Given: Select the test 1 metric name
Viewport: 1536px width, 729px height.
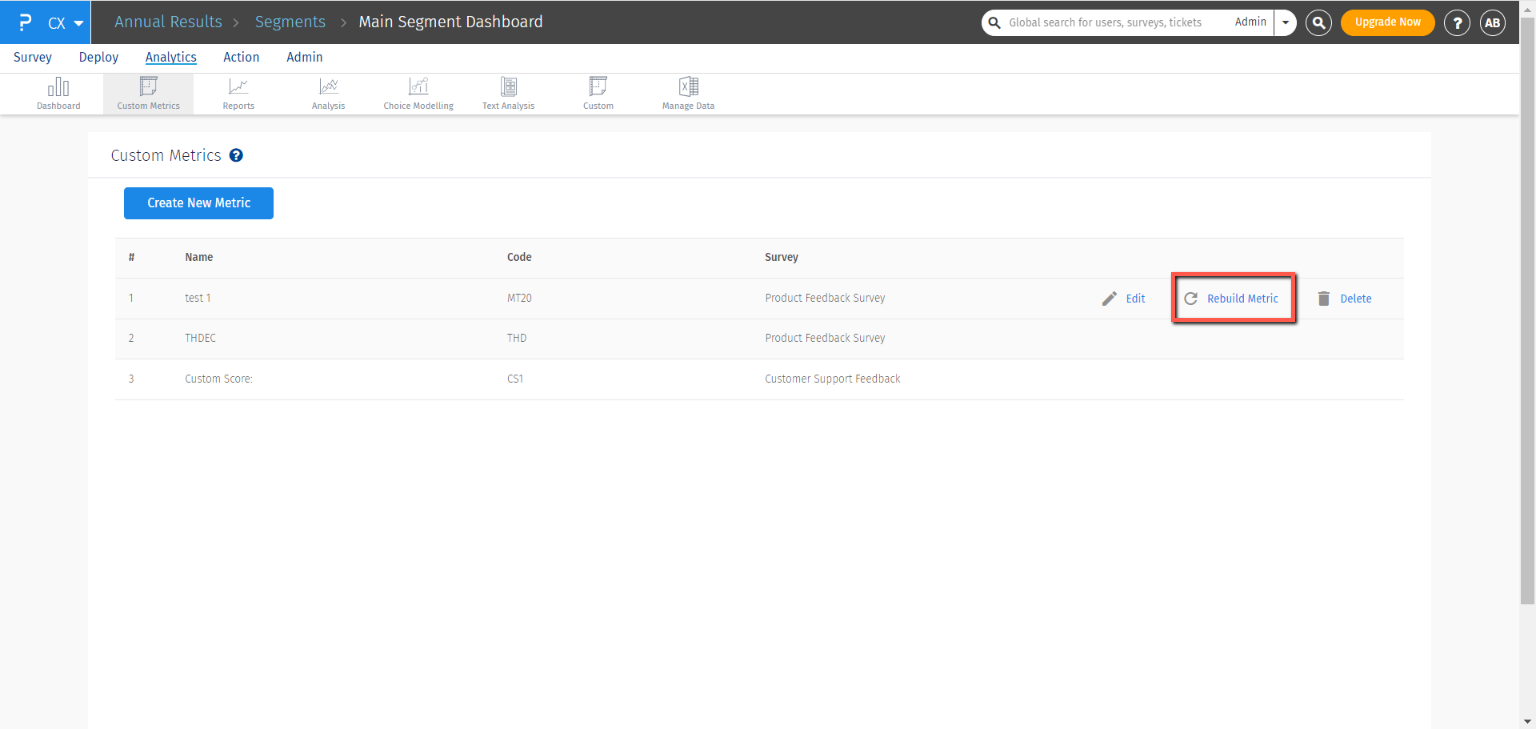Looking at the screenshot, I should (198, 298).
